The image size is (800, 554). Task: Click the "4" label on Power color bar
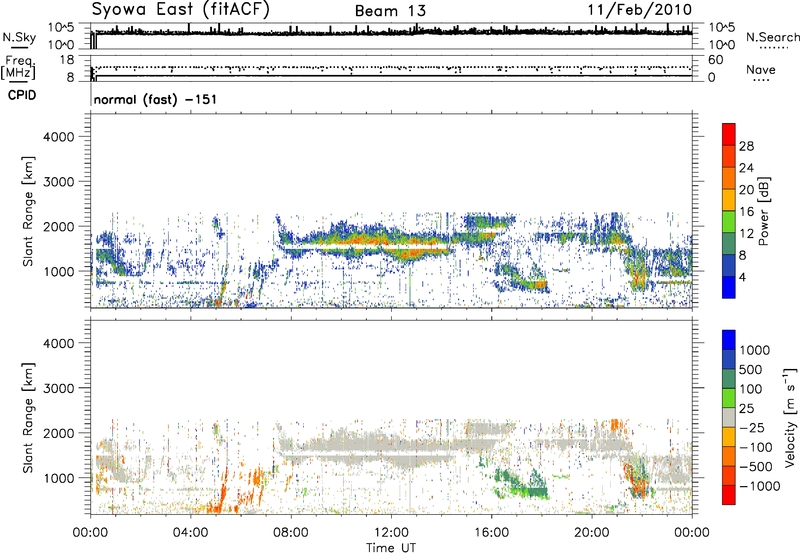[742, 277]
